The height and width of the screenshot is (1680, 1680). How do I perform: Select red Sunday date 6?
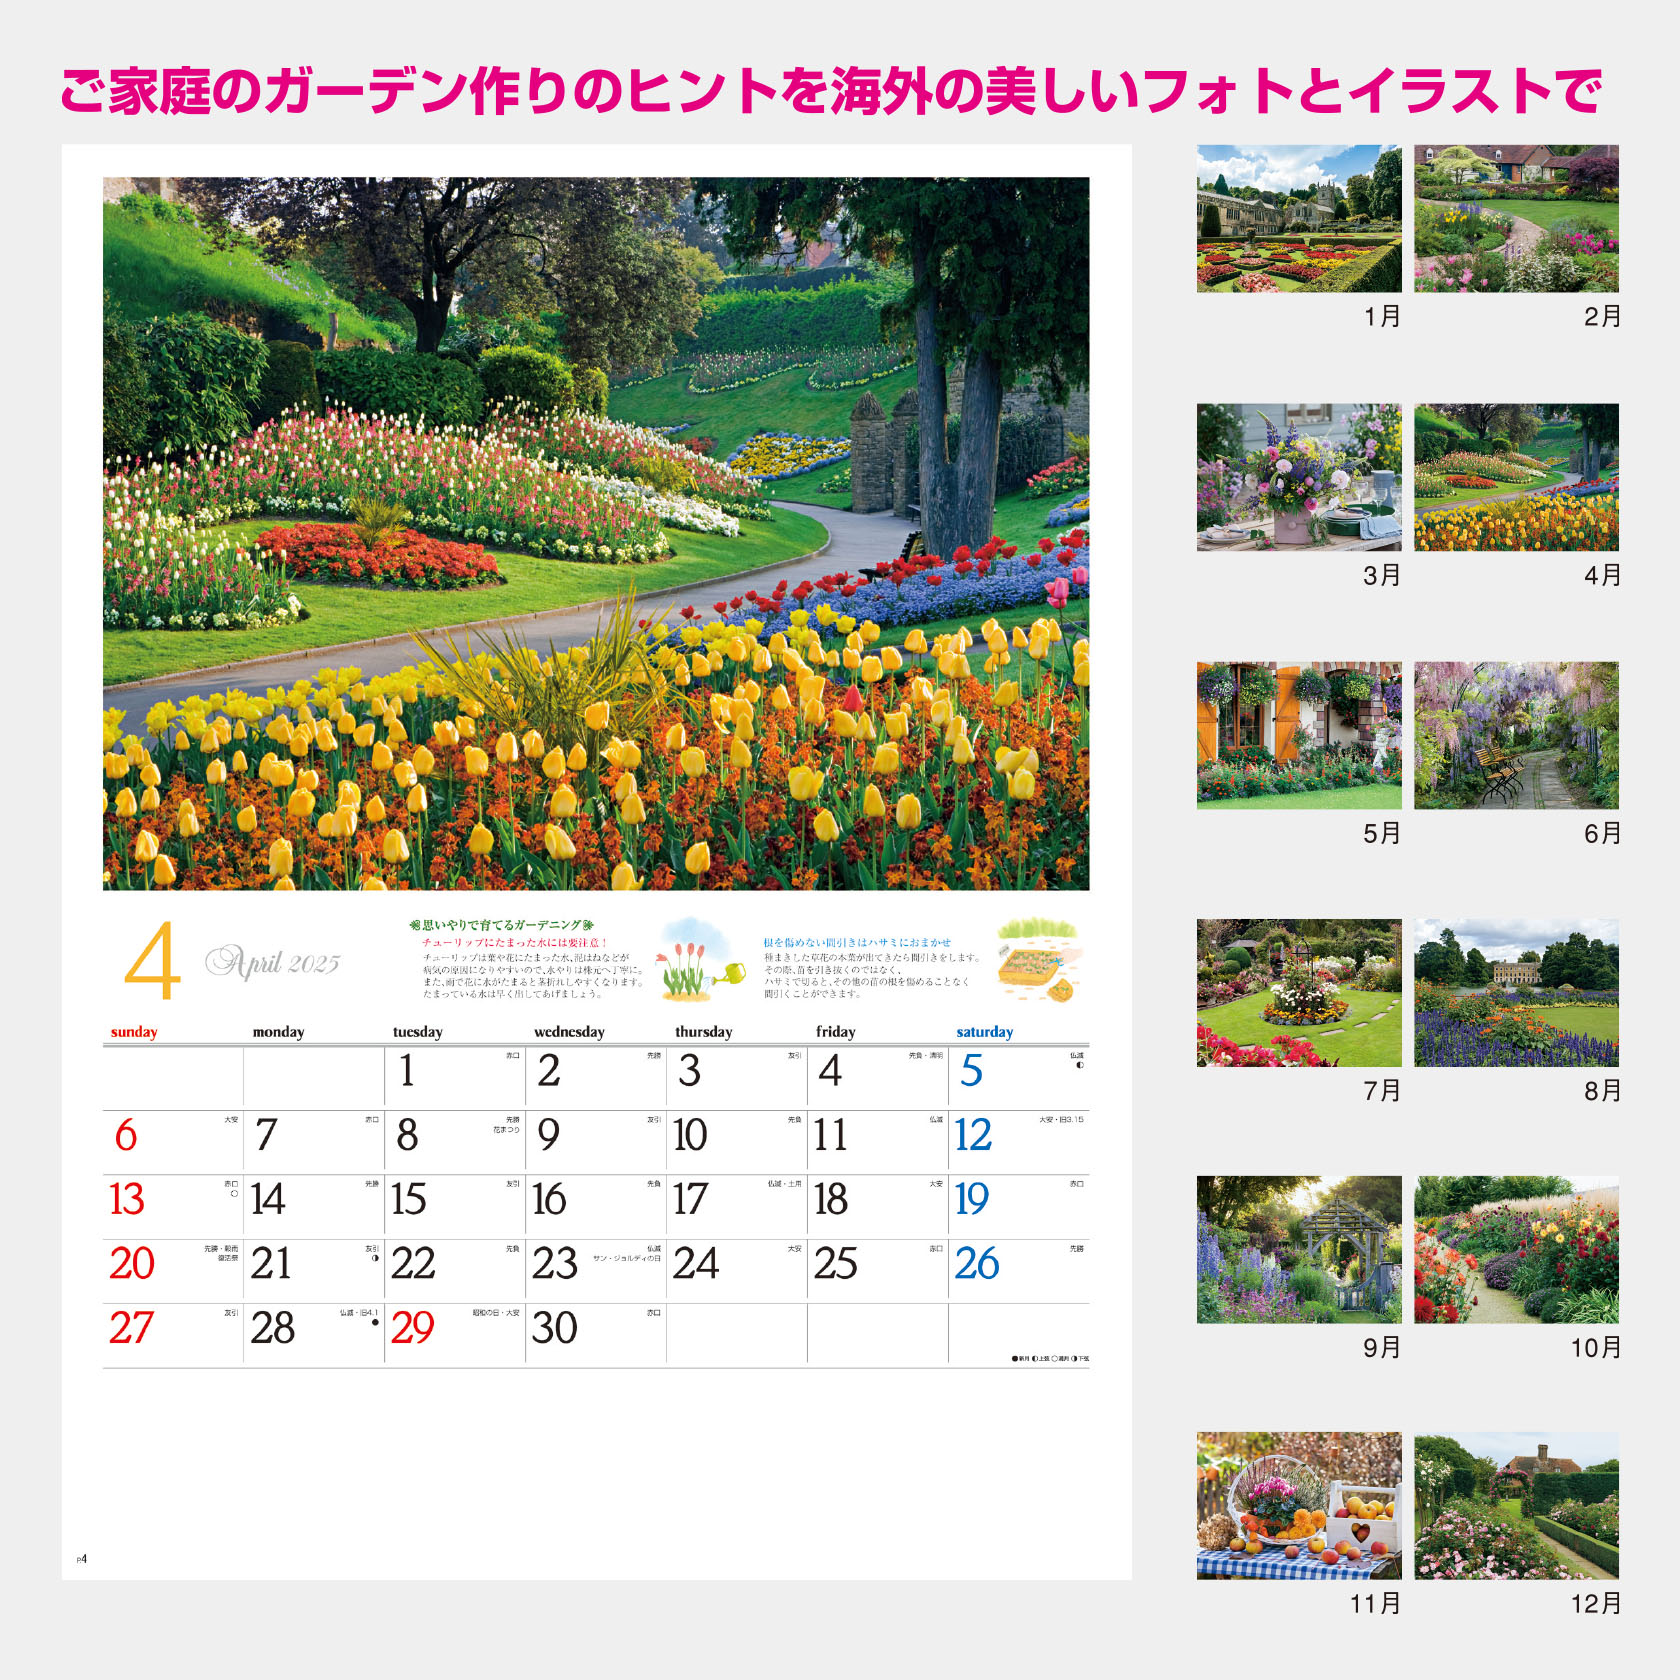125,1135
